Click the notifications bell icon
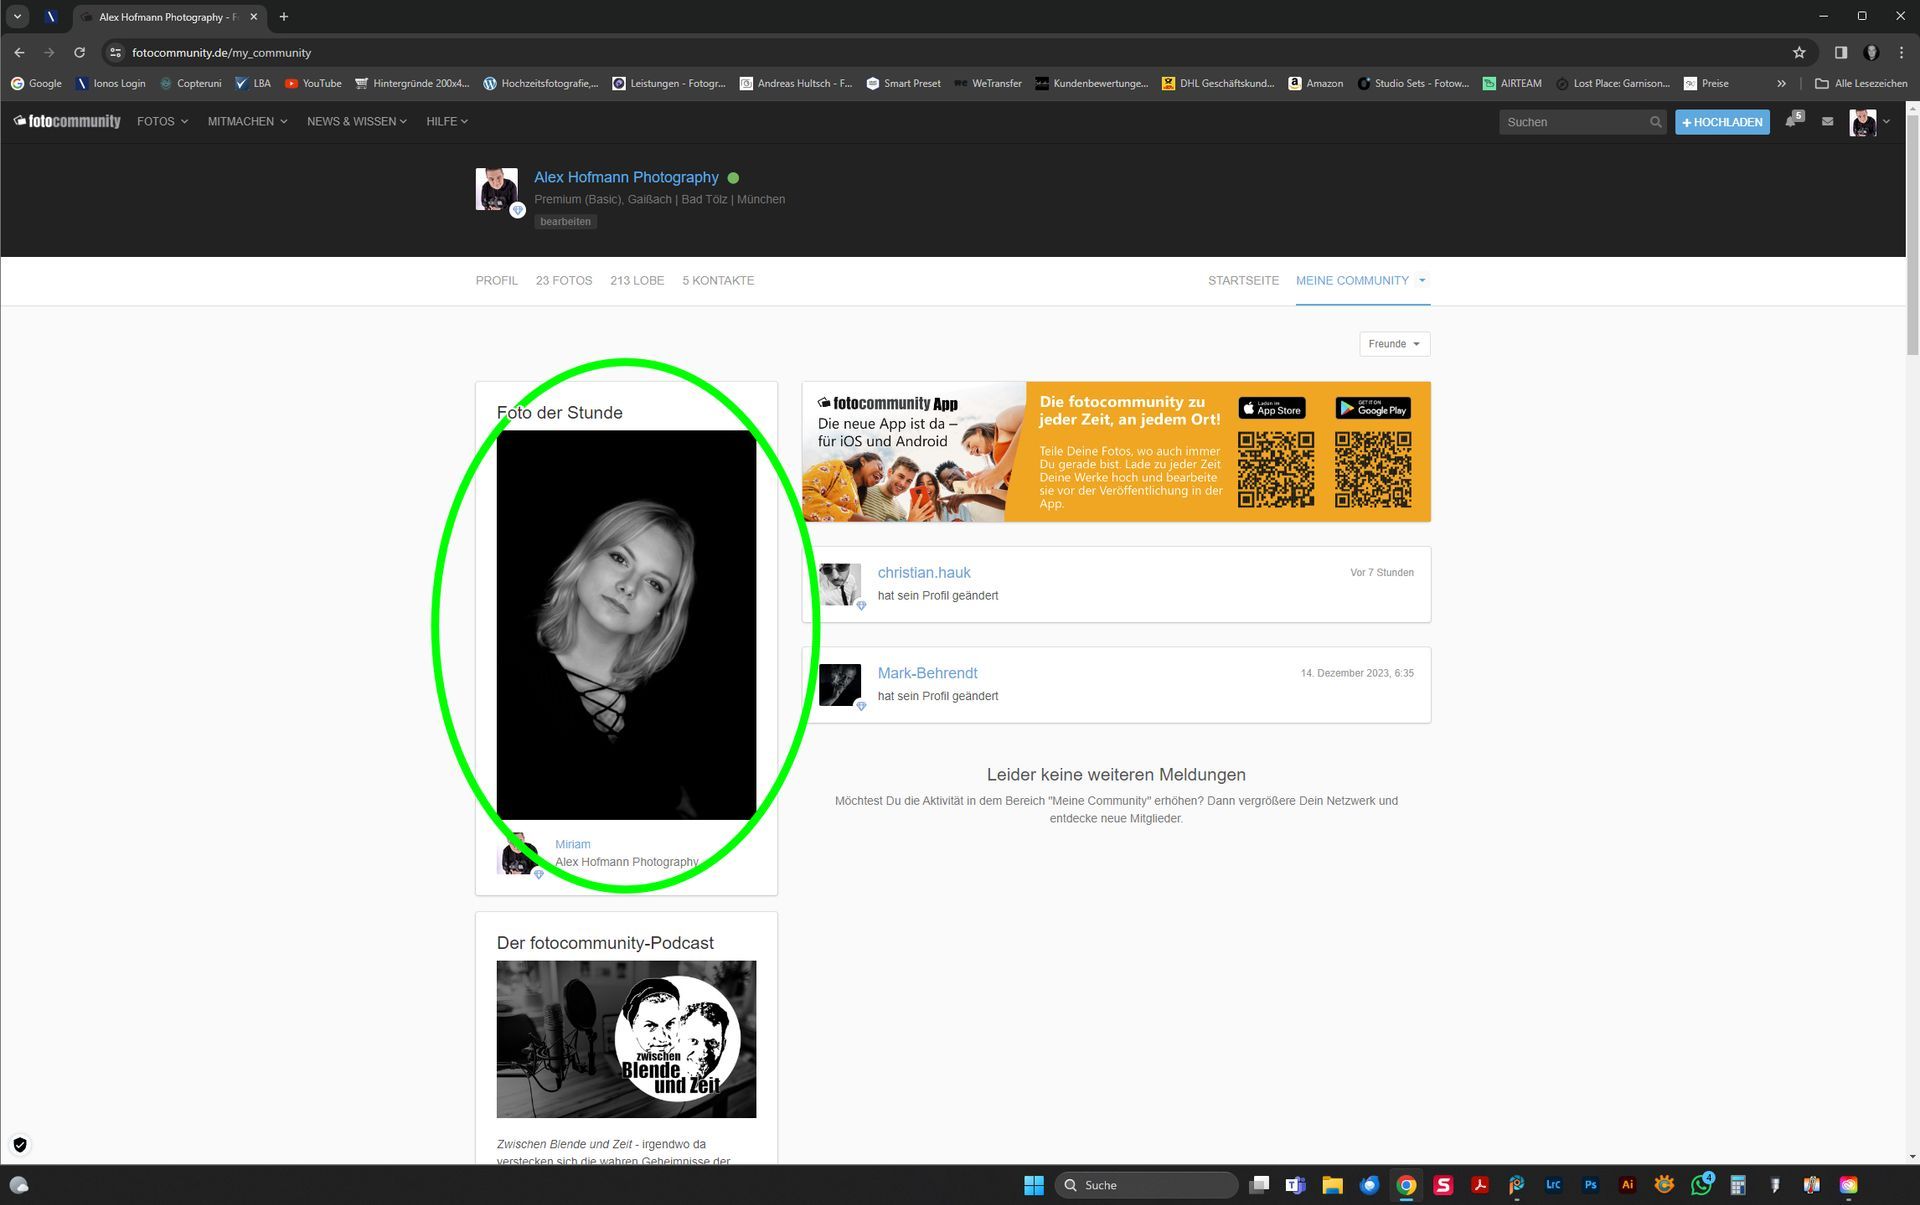 click(x=1791, y=122)
